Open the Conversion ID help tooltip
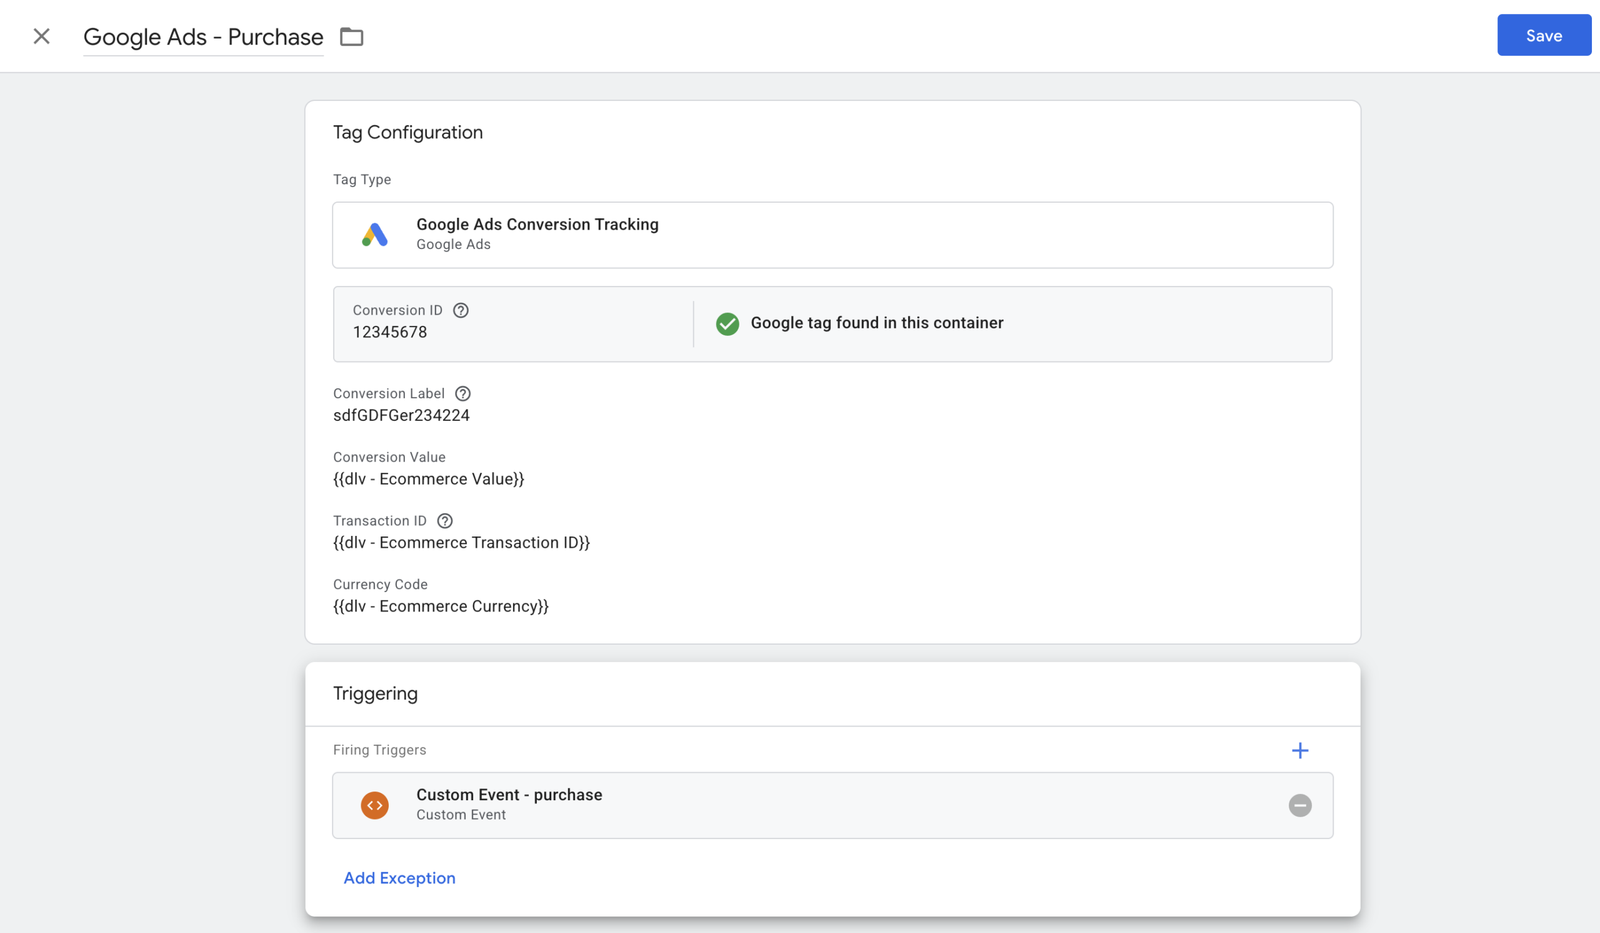 460,310
